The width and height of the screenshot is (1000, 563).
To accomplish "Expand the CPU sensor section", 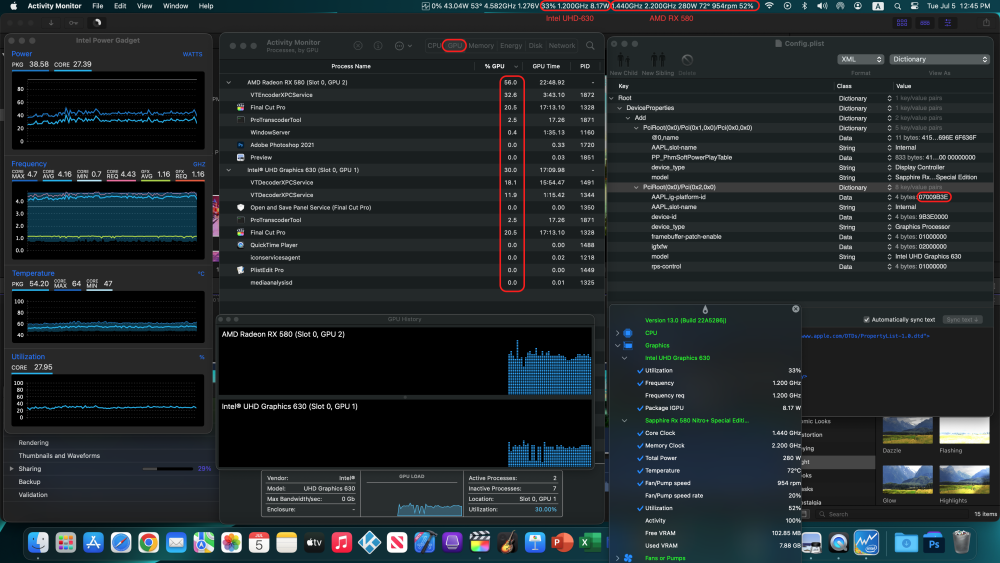I will 617,333.
